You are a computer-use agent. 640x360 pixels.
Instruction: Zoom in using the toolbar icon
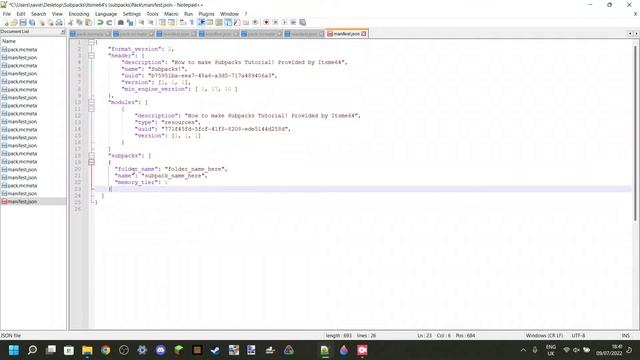click(x=141, y=22)
